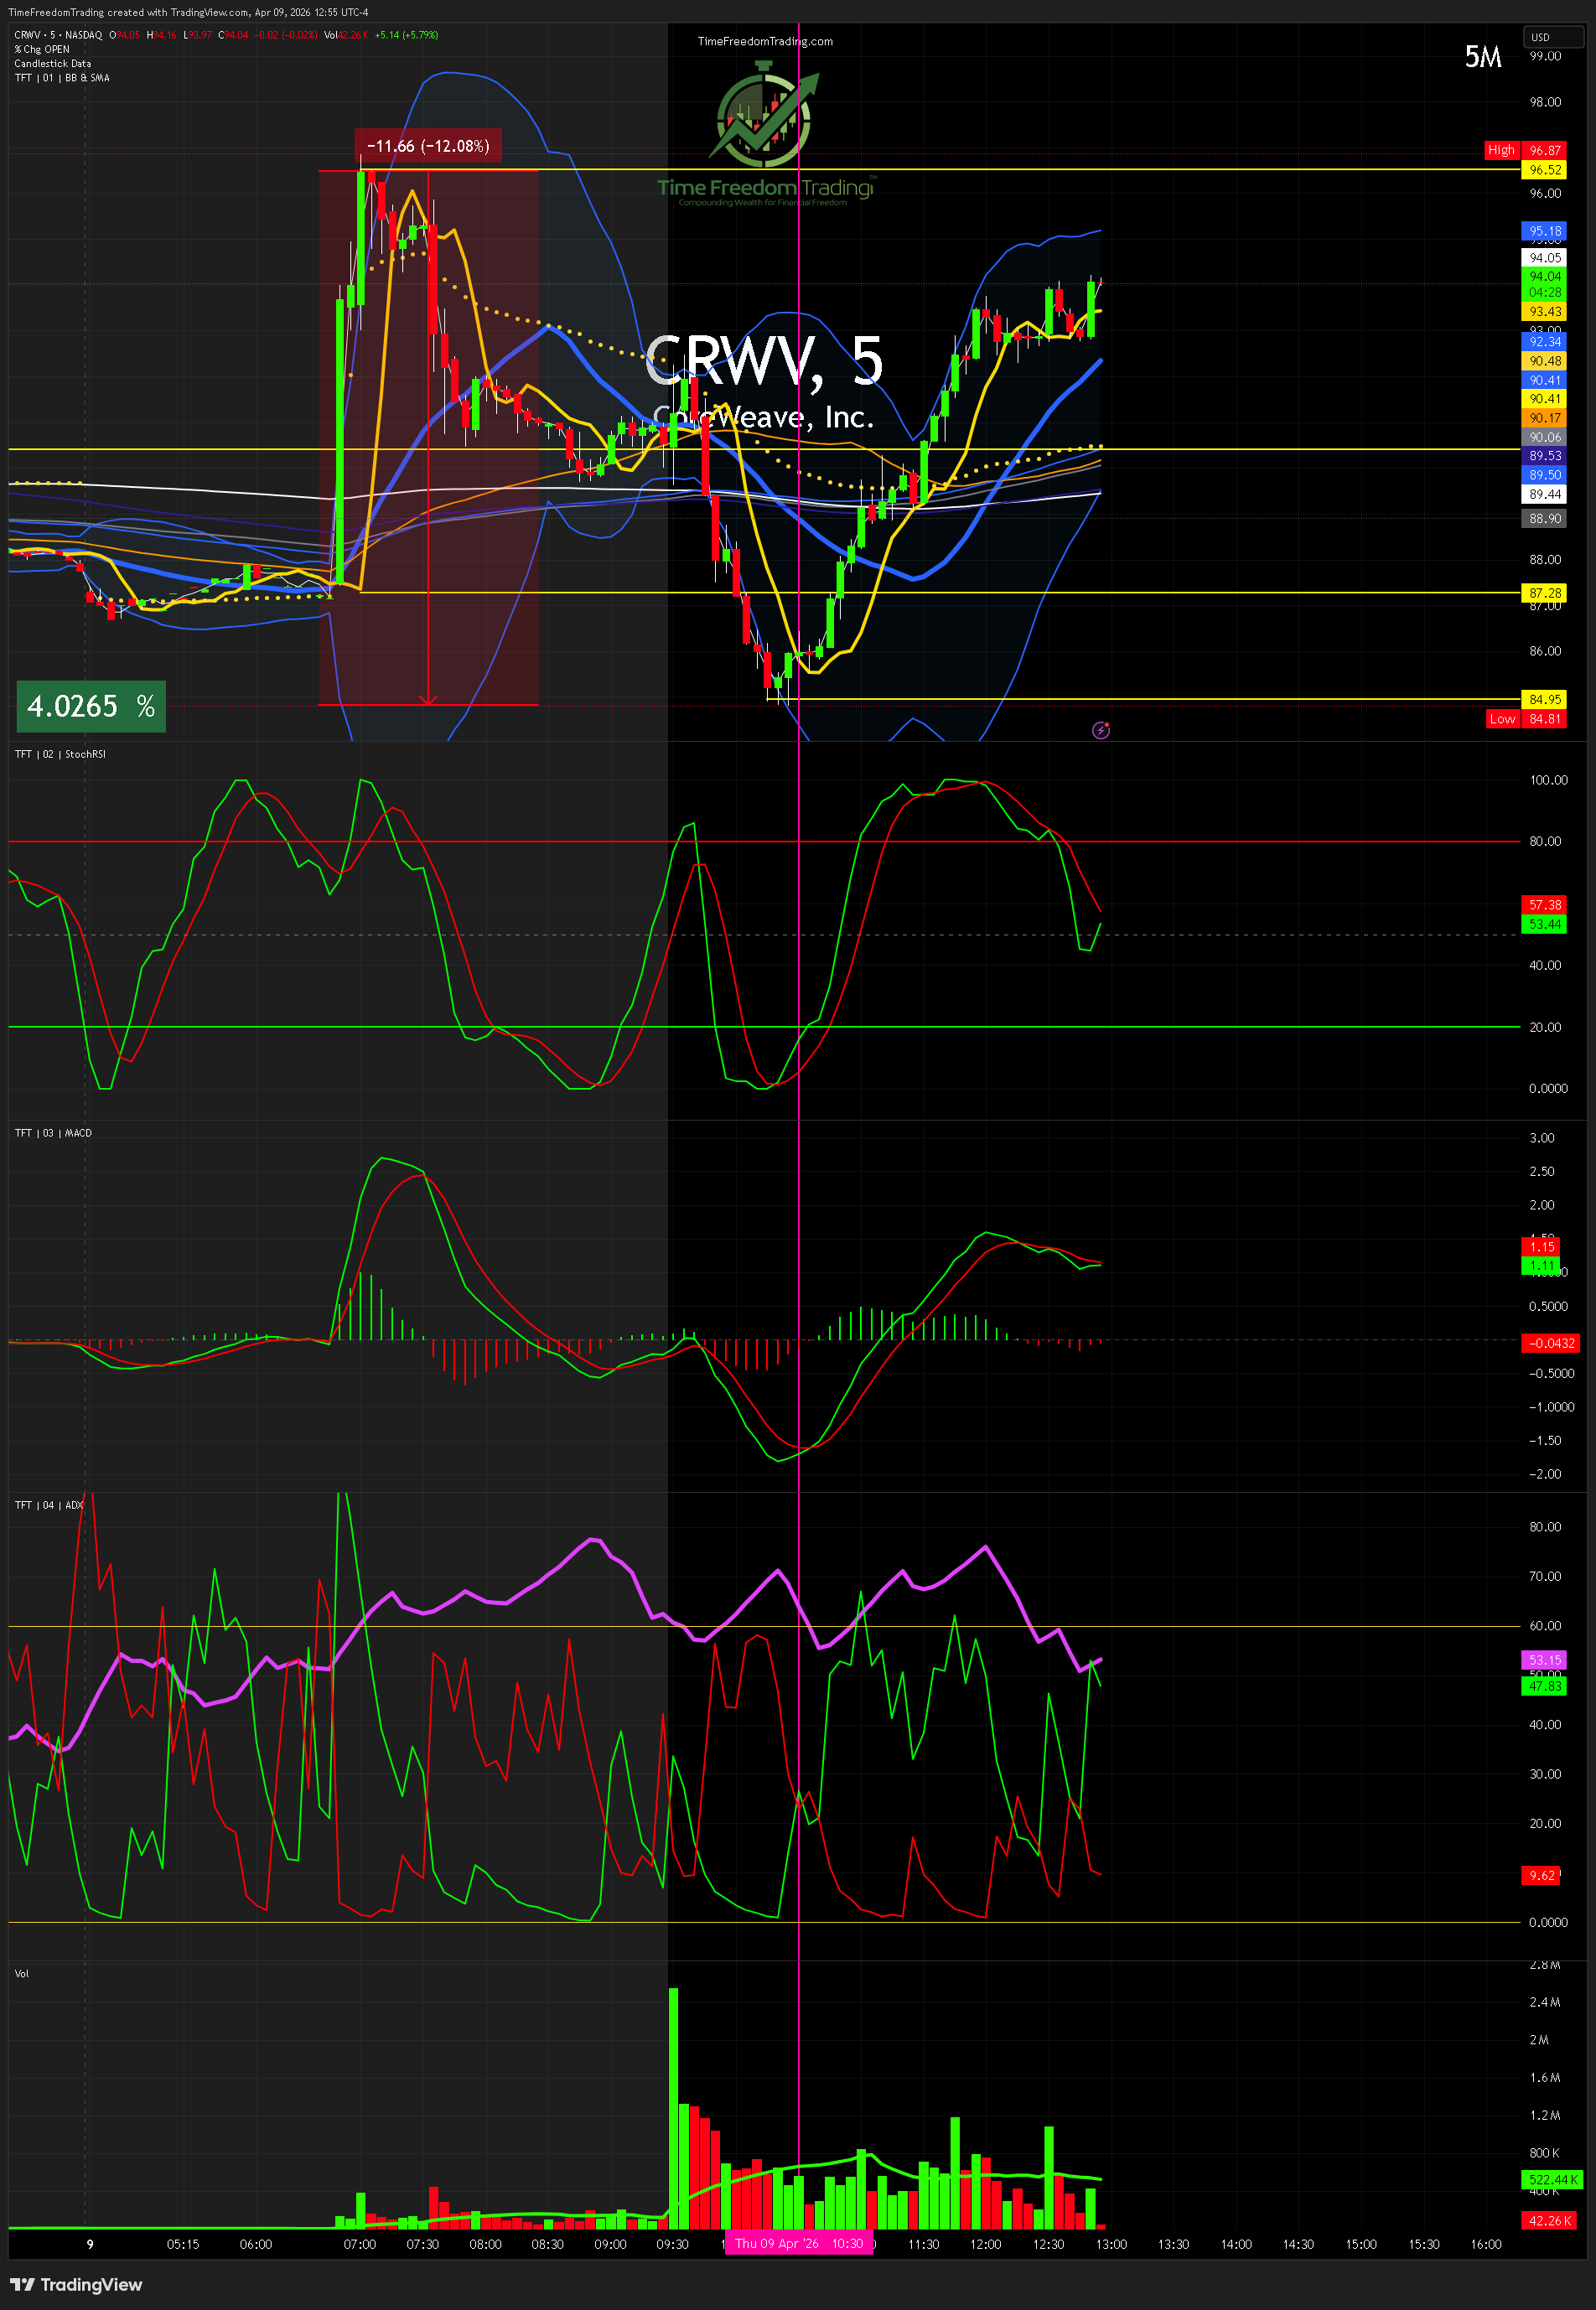
Task: Click the green 4.0265 % change badge
Action: tap(91, 706)
